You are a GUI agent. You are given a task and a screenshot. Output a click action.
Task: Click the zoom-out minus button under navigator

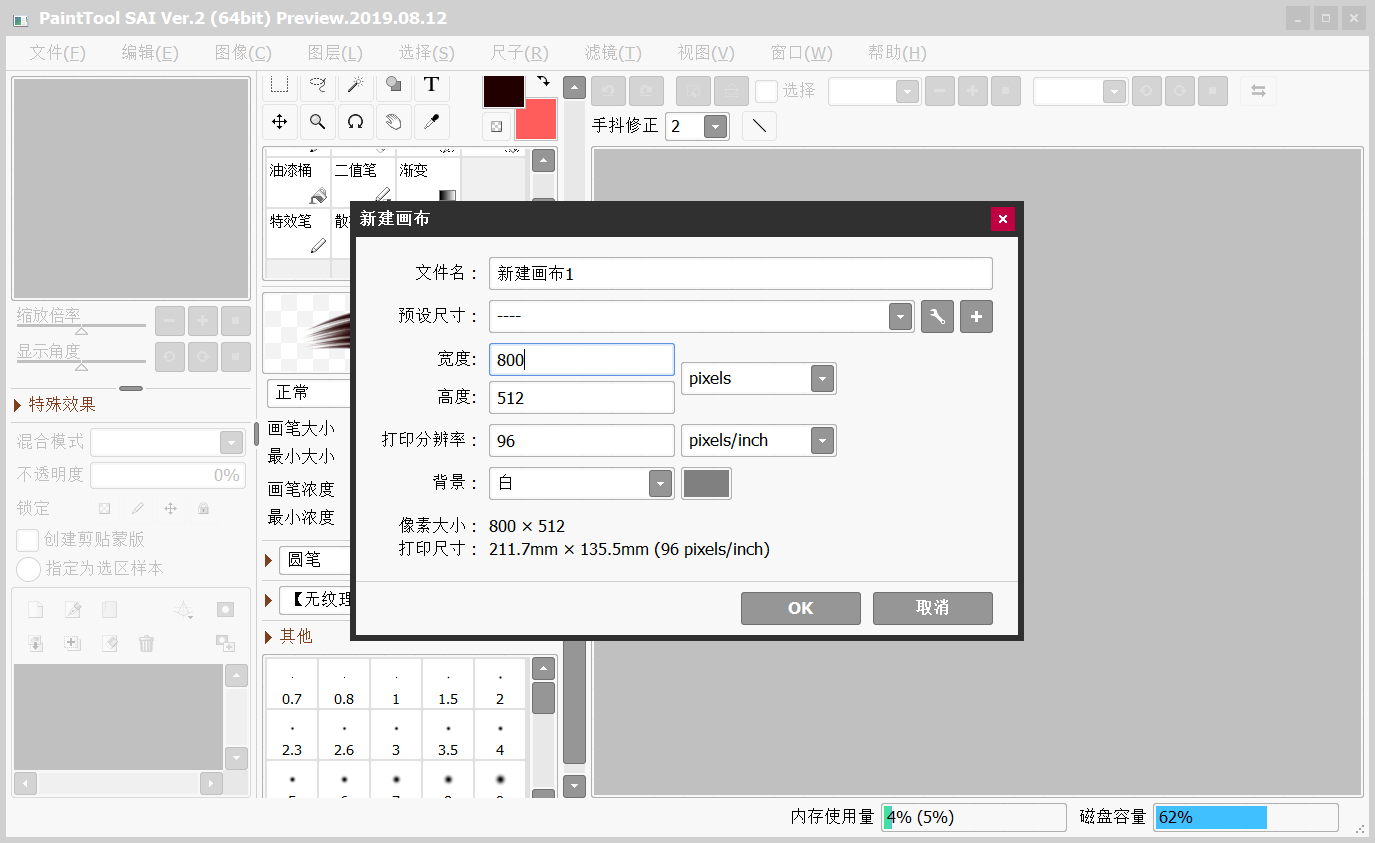(170, 321)
